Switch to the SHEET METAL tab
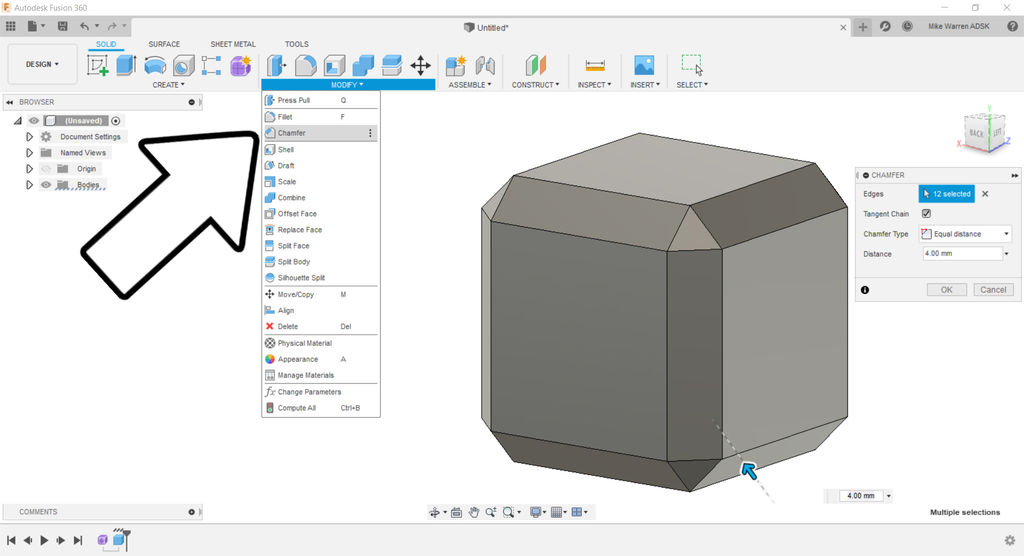 click(x=232, y=44)
